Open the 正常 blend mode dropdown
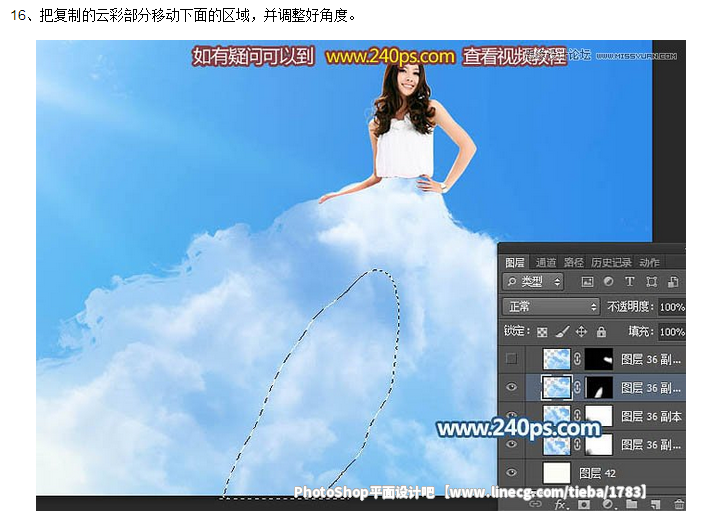This screenshot has width=702, height=511. (551, 307)
